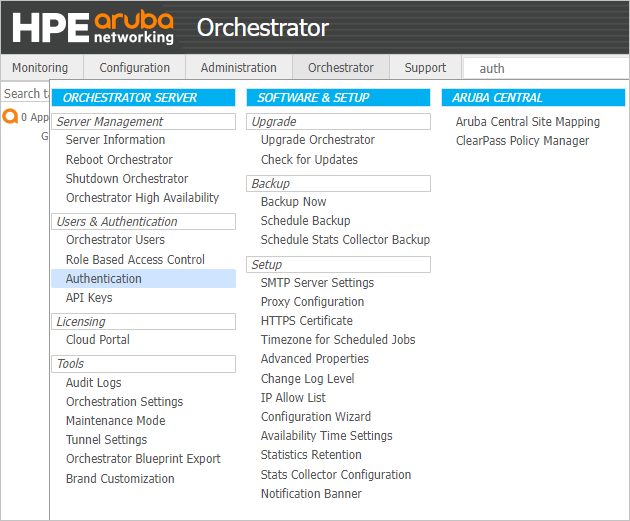
Task: Open Aruba Central Site Mapping
Action: 528,122
